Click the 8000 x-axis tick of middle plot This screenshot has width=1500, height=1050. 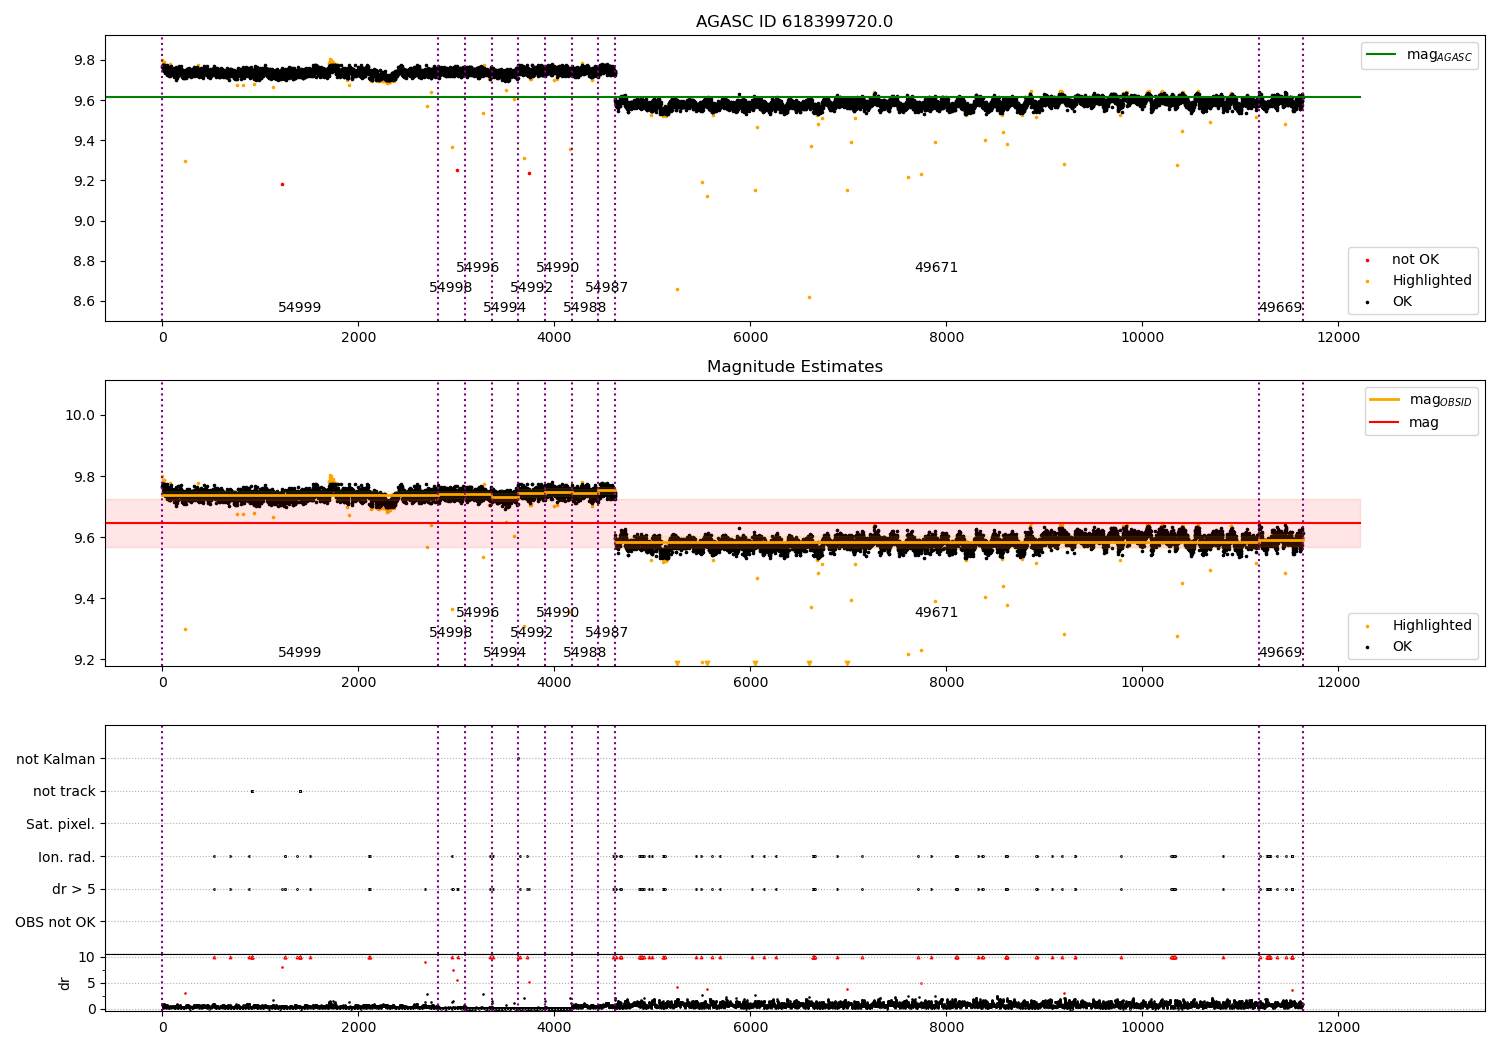click(946, 683)
